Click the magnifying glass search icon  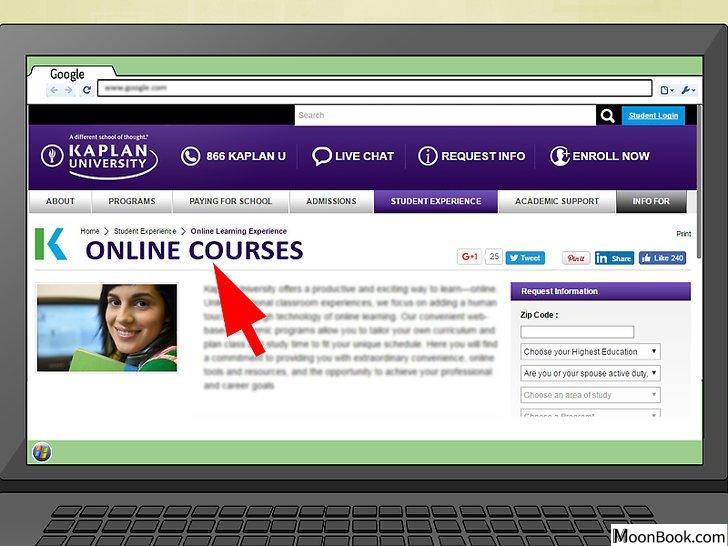[607, 115]
